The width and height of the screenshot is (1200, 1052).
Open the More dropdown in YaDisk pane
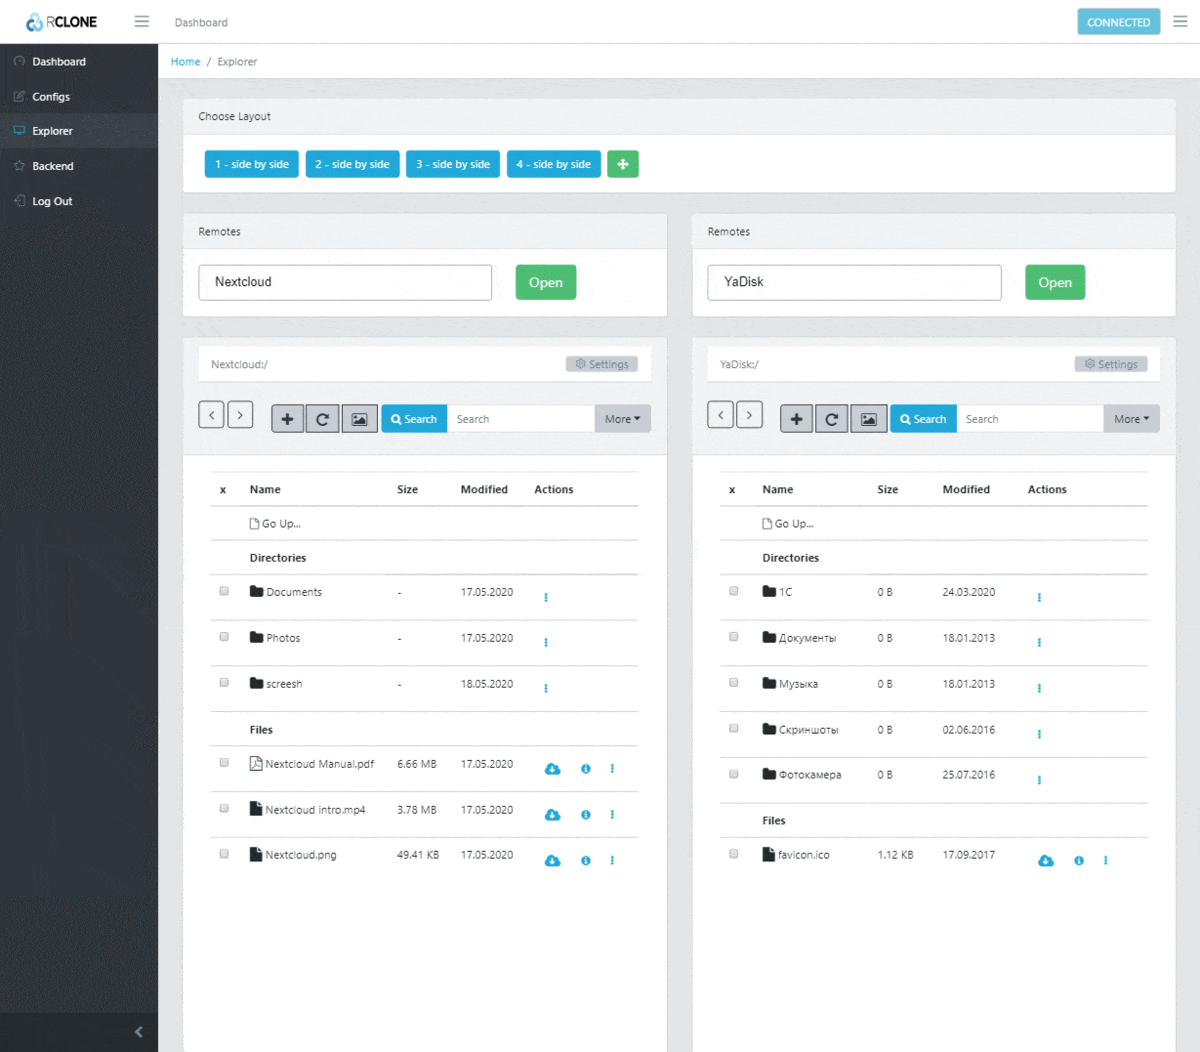point(1131,419)
